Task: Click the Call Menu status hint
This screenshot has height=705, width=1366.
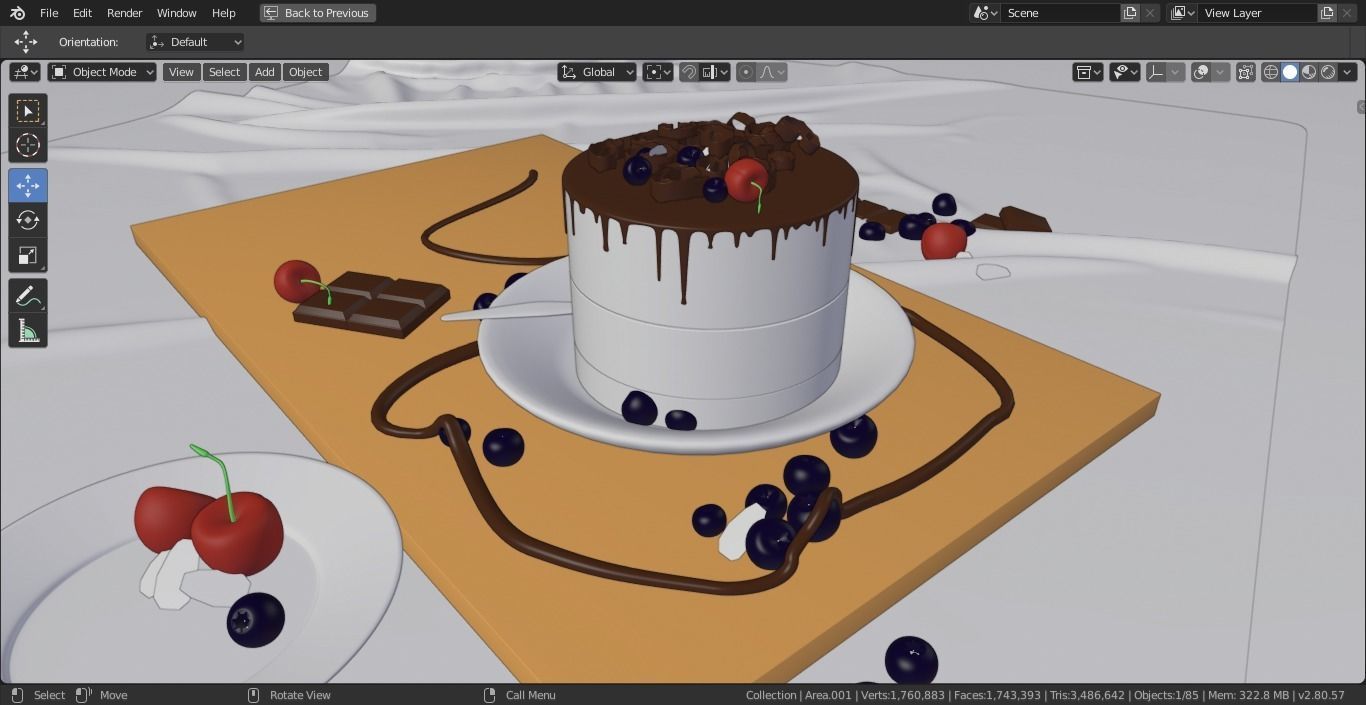Action: (x=530, y=695)
